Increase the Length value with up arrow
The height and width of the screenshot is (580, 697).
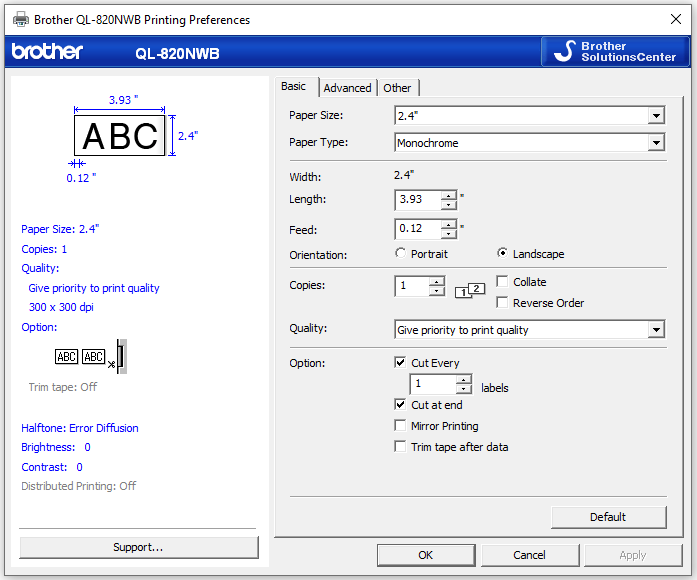[449, 196]
